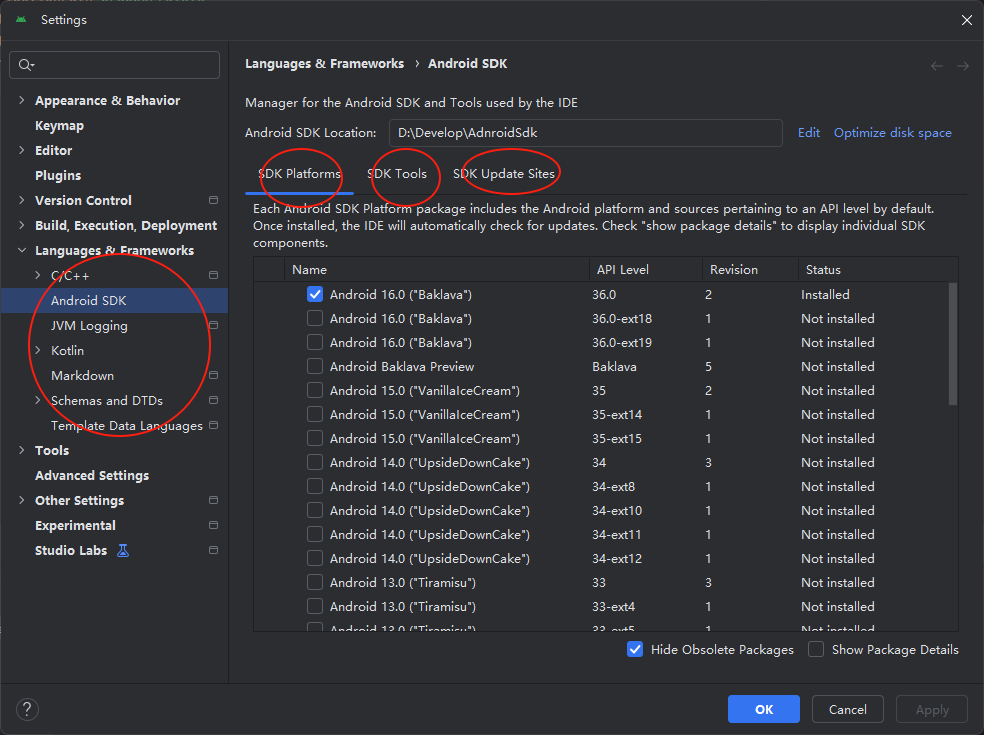Expand Version Control section
984x735 pixels.
tap(22, 200)
